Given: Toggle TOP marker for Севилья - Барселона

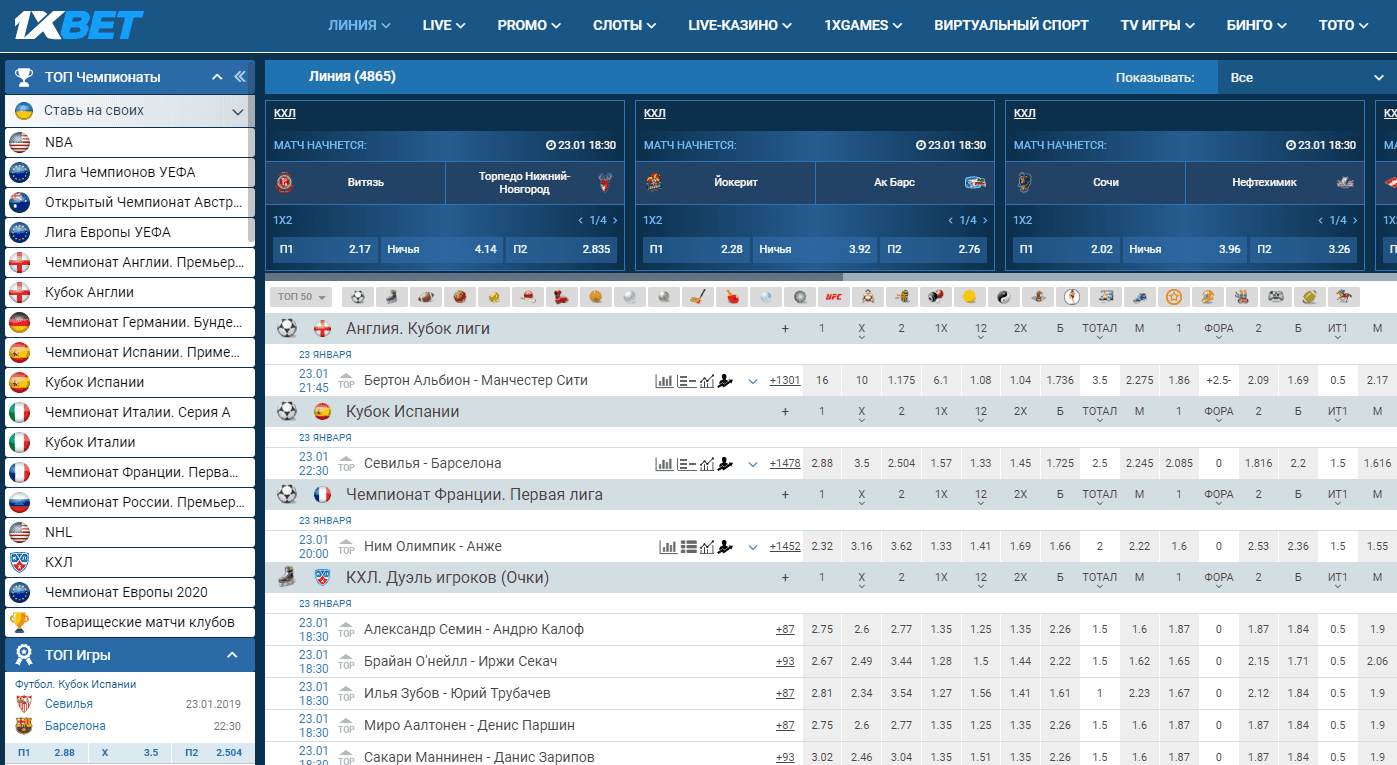Looking at the screenshot, I should [346, 464].
